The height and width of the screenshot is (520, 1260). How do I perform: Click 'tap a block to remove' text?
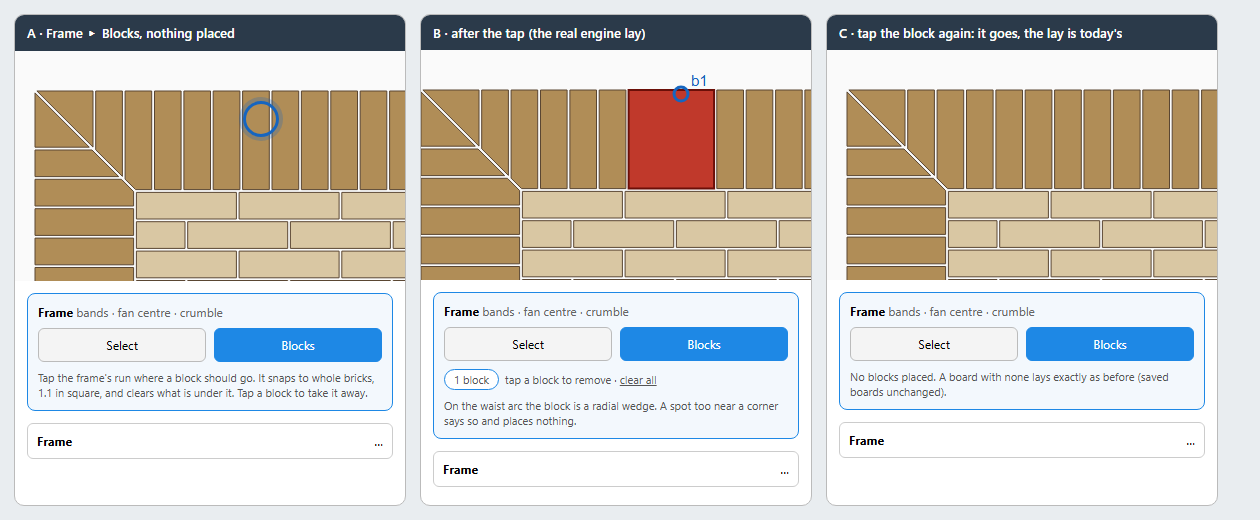[559, 380]
